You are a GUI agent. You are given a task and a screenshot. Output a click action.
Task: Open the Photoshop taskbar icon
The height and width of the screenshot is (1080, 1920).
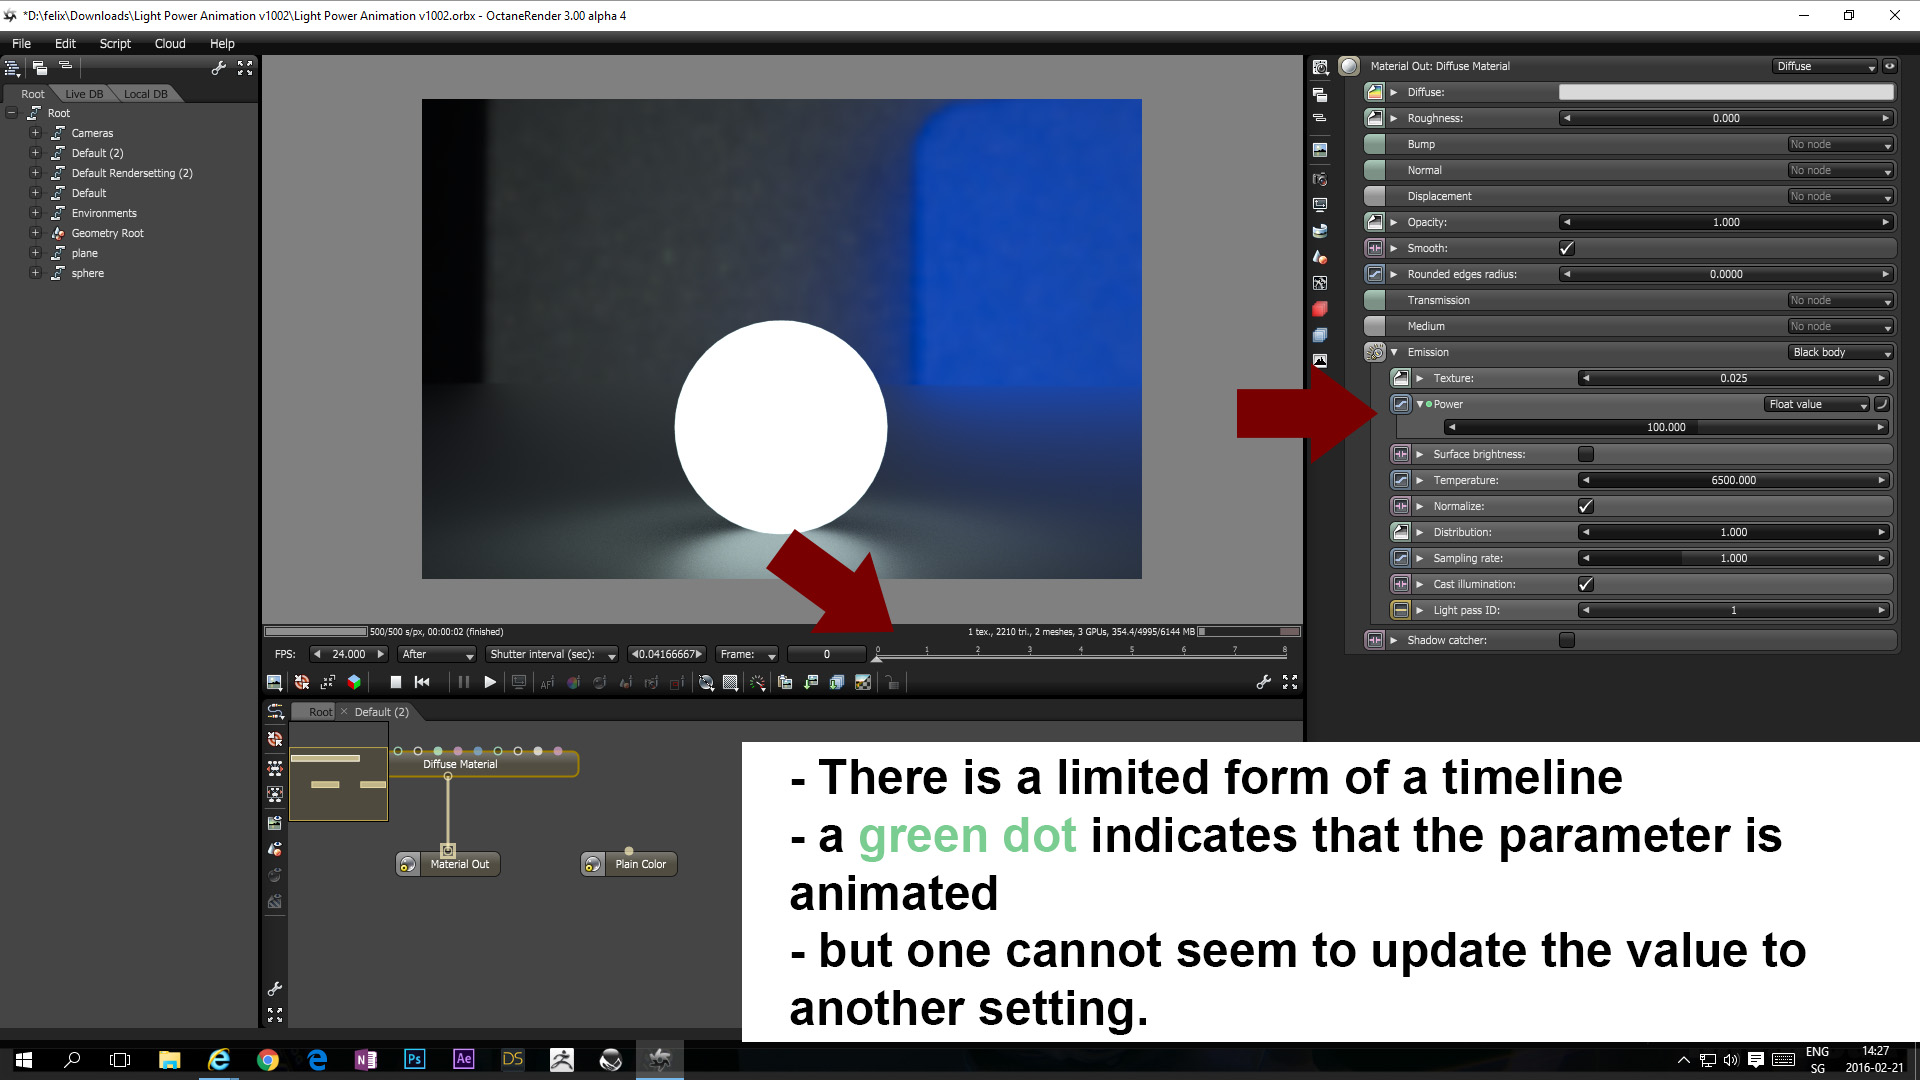click(x=414, y=1059)
